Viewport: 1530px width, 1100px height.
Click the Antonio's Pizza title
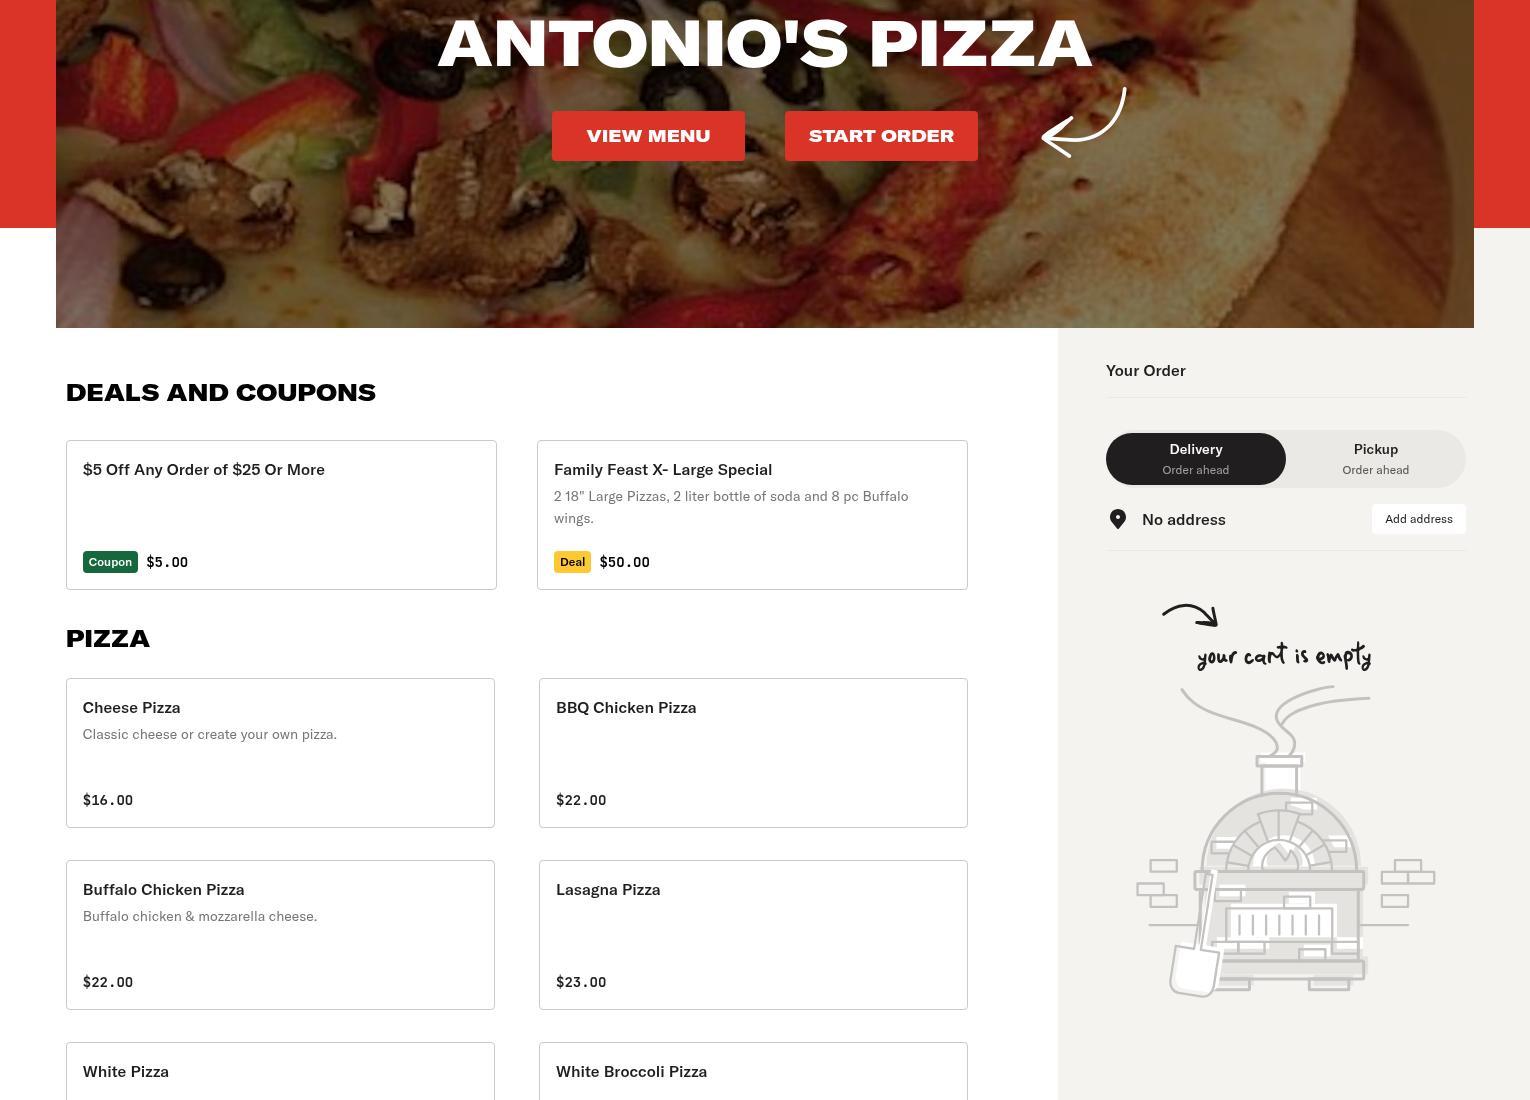tap(765, 44)
